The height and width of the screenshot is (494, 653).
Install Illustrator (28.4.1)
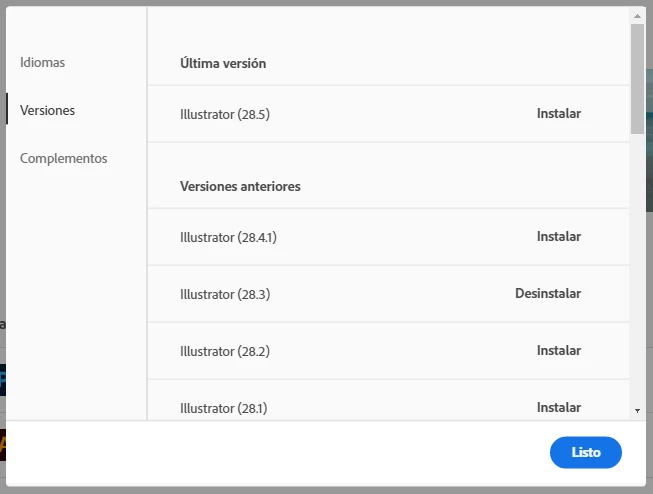pyautogui.click(x=558, y=236)
